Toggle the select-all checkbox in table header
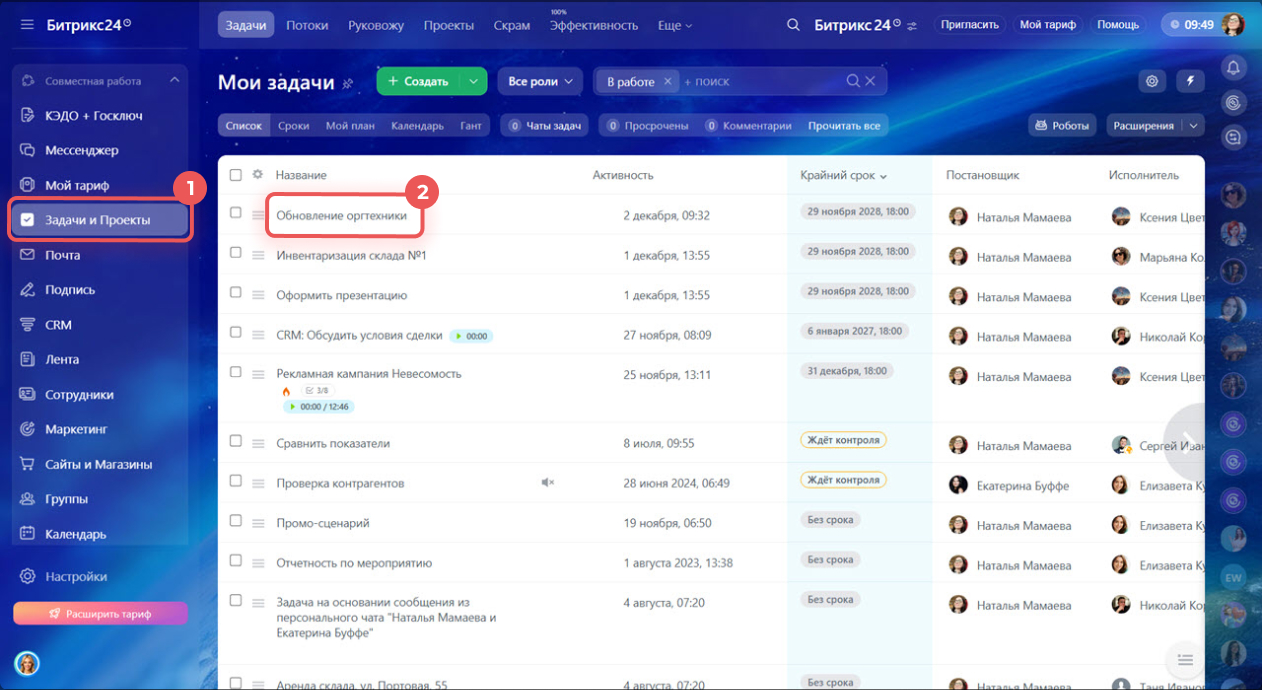1262x690 pixels. [236, 175]
